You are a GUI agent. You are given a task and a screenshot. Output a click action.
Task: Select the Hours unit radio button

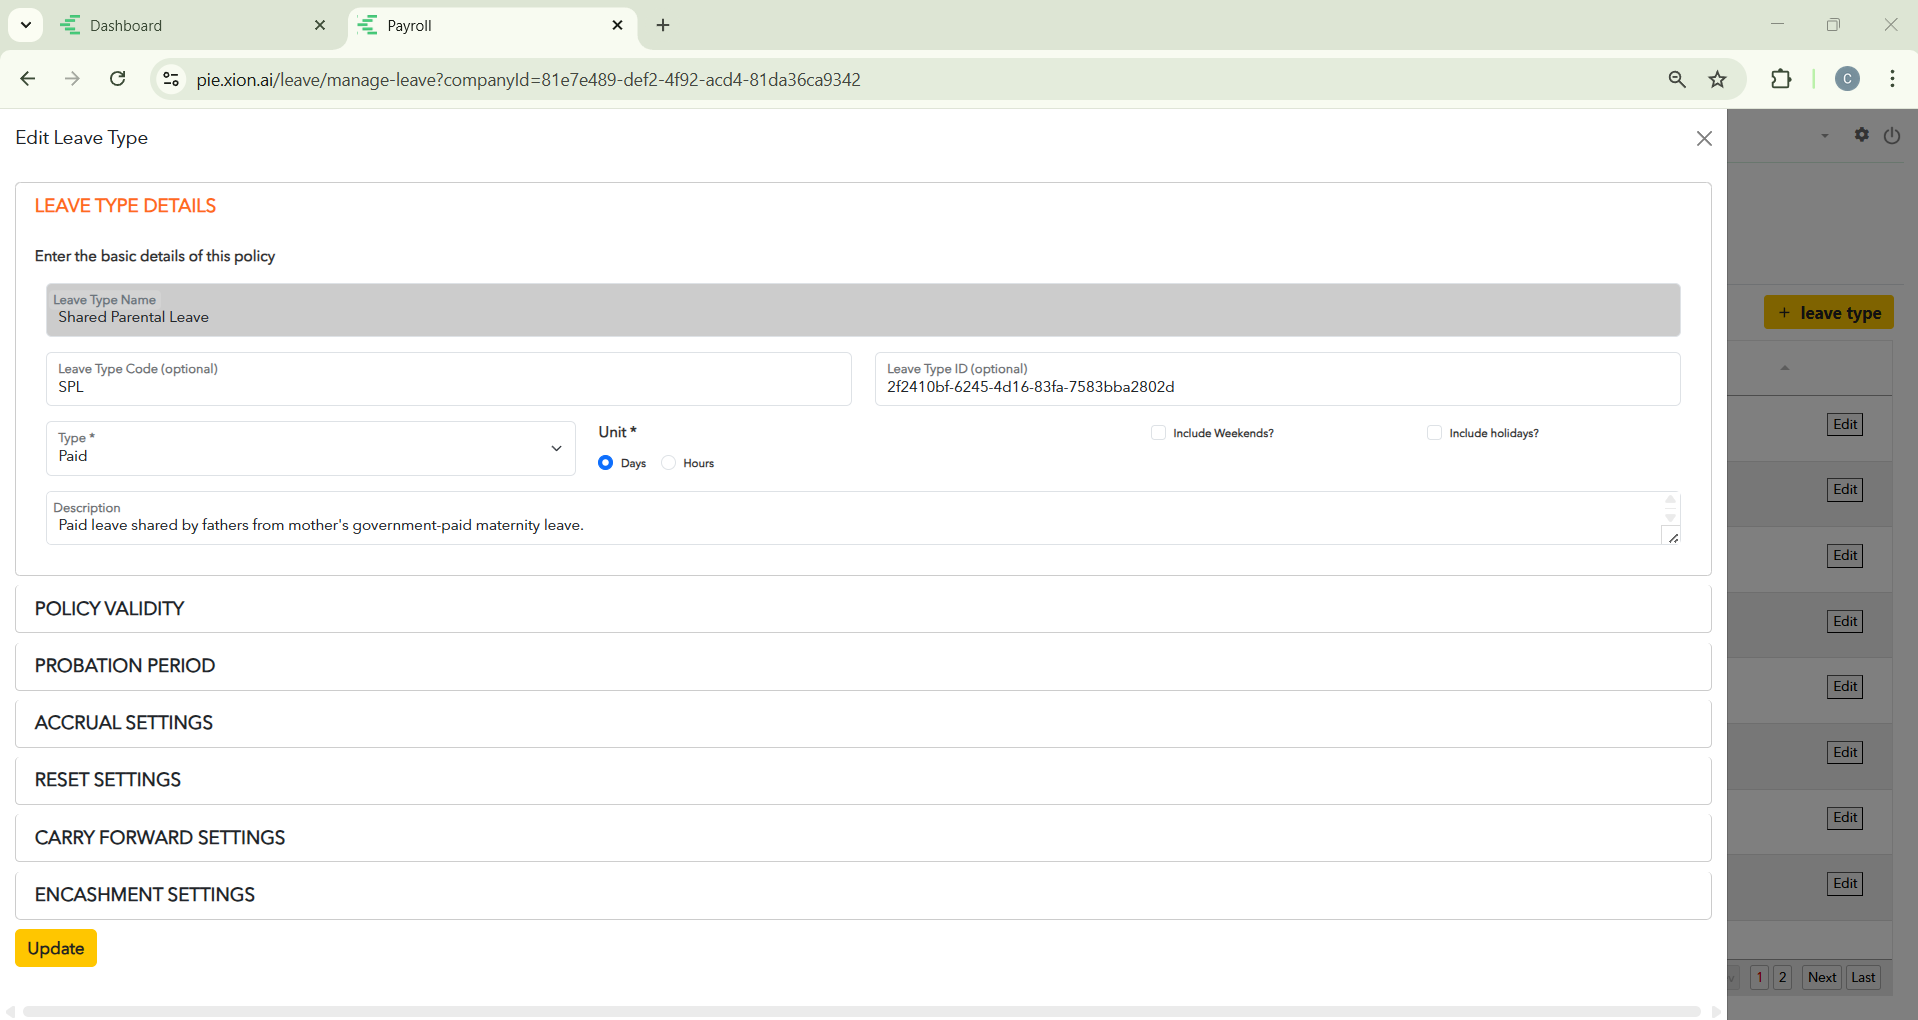pos(669,463)
